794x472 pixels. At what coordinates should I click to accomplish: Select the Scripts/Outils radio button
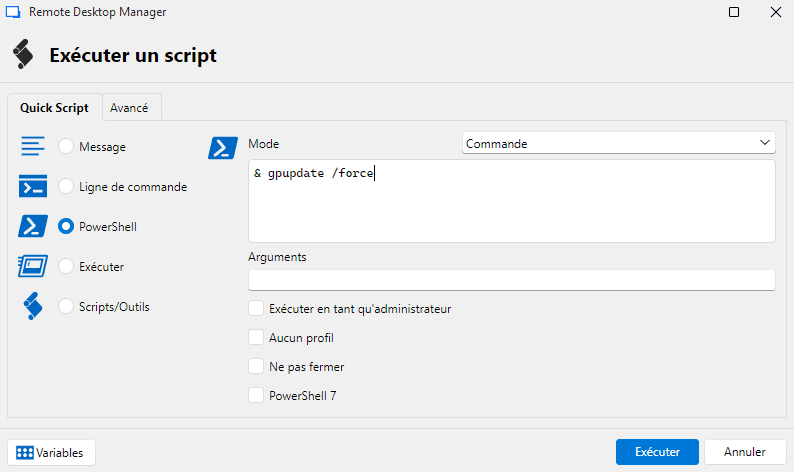[66, 306]
